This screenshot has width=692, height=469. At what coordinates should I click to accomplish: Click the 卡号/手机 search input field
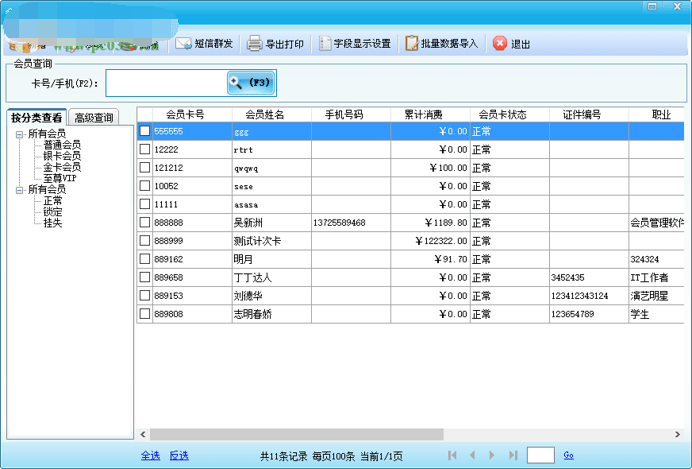coord(164,82)
